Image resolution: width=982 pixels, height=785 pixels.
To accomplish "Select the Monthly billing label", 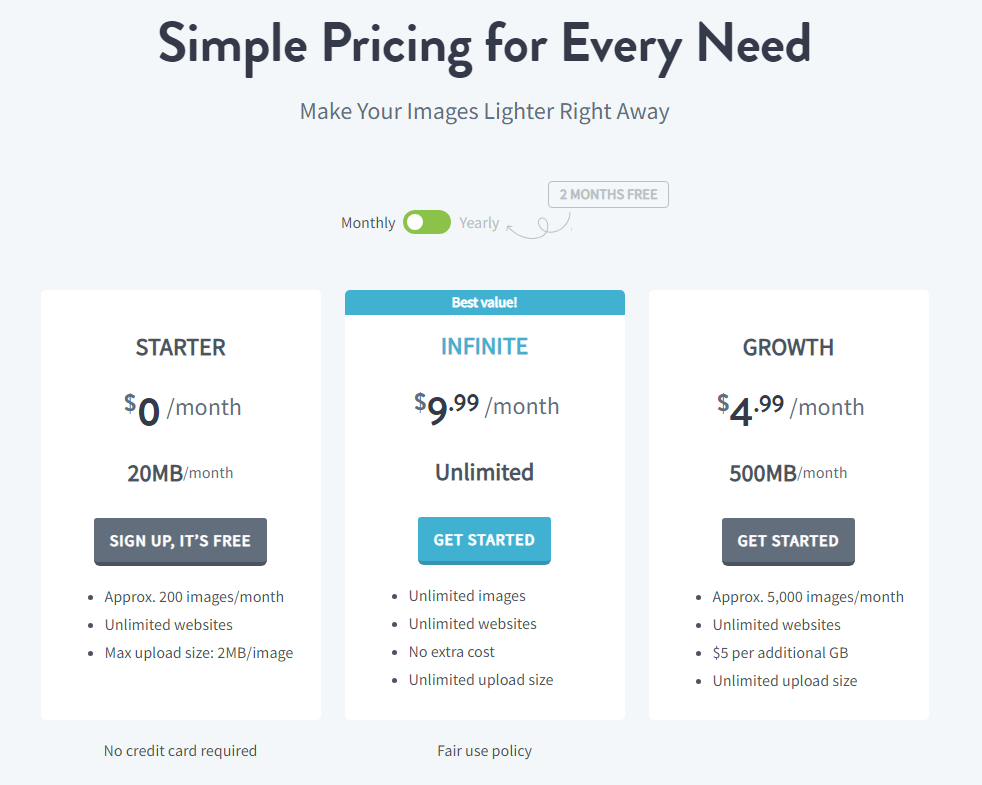I will 368,223.
